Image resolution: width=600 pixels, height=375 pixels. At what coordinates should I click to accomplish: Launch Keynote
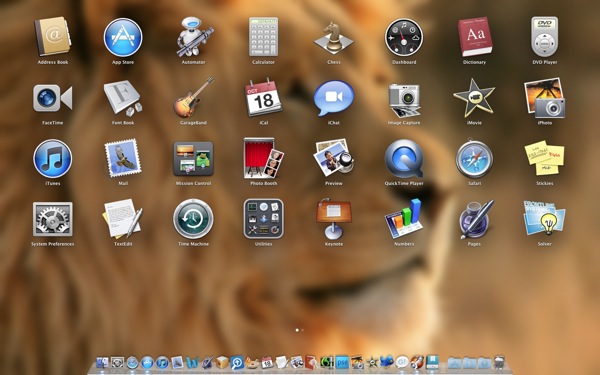[334, 219]
